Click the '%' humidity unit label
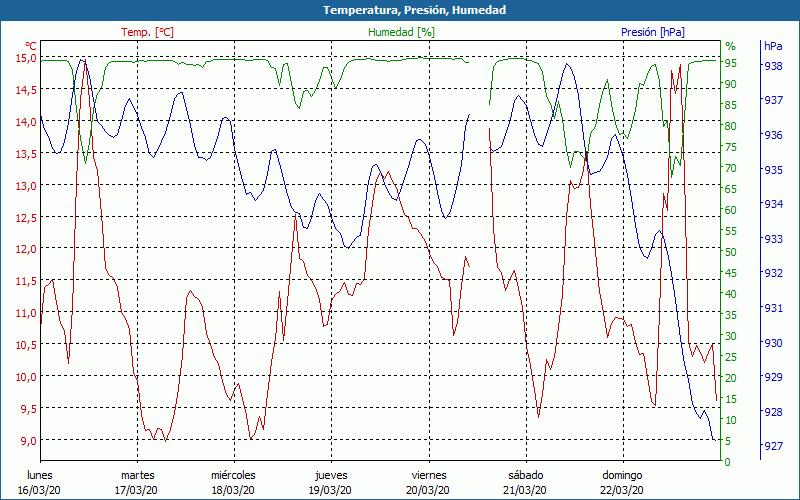Image resolution: width=800 pixels, height=500 pixels. 731,46
